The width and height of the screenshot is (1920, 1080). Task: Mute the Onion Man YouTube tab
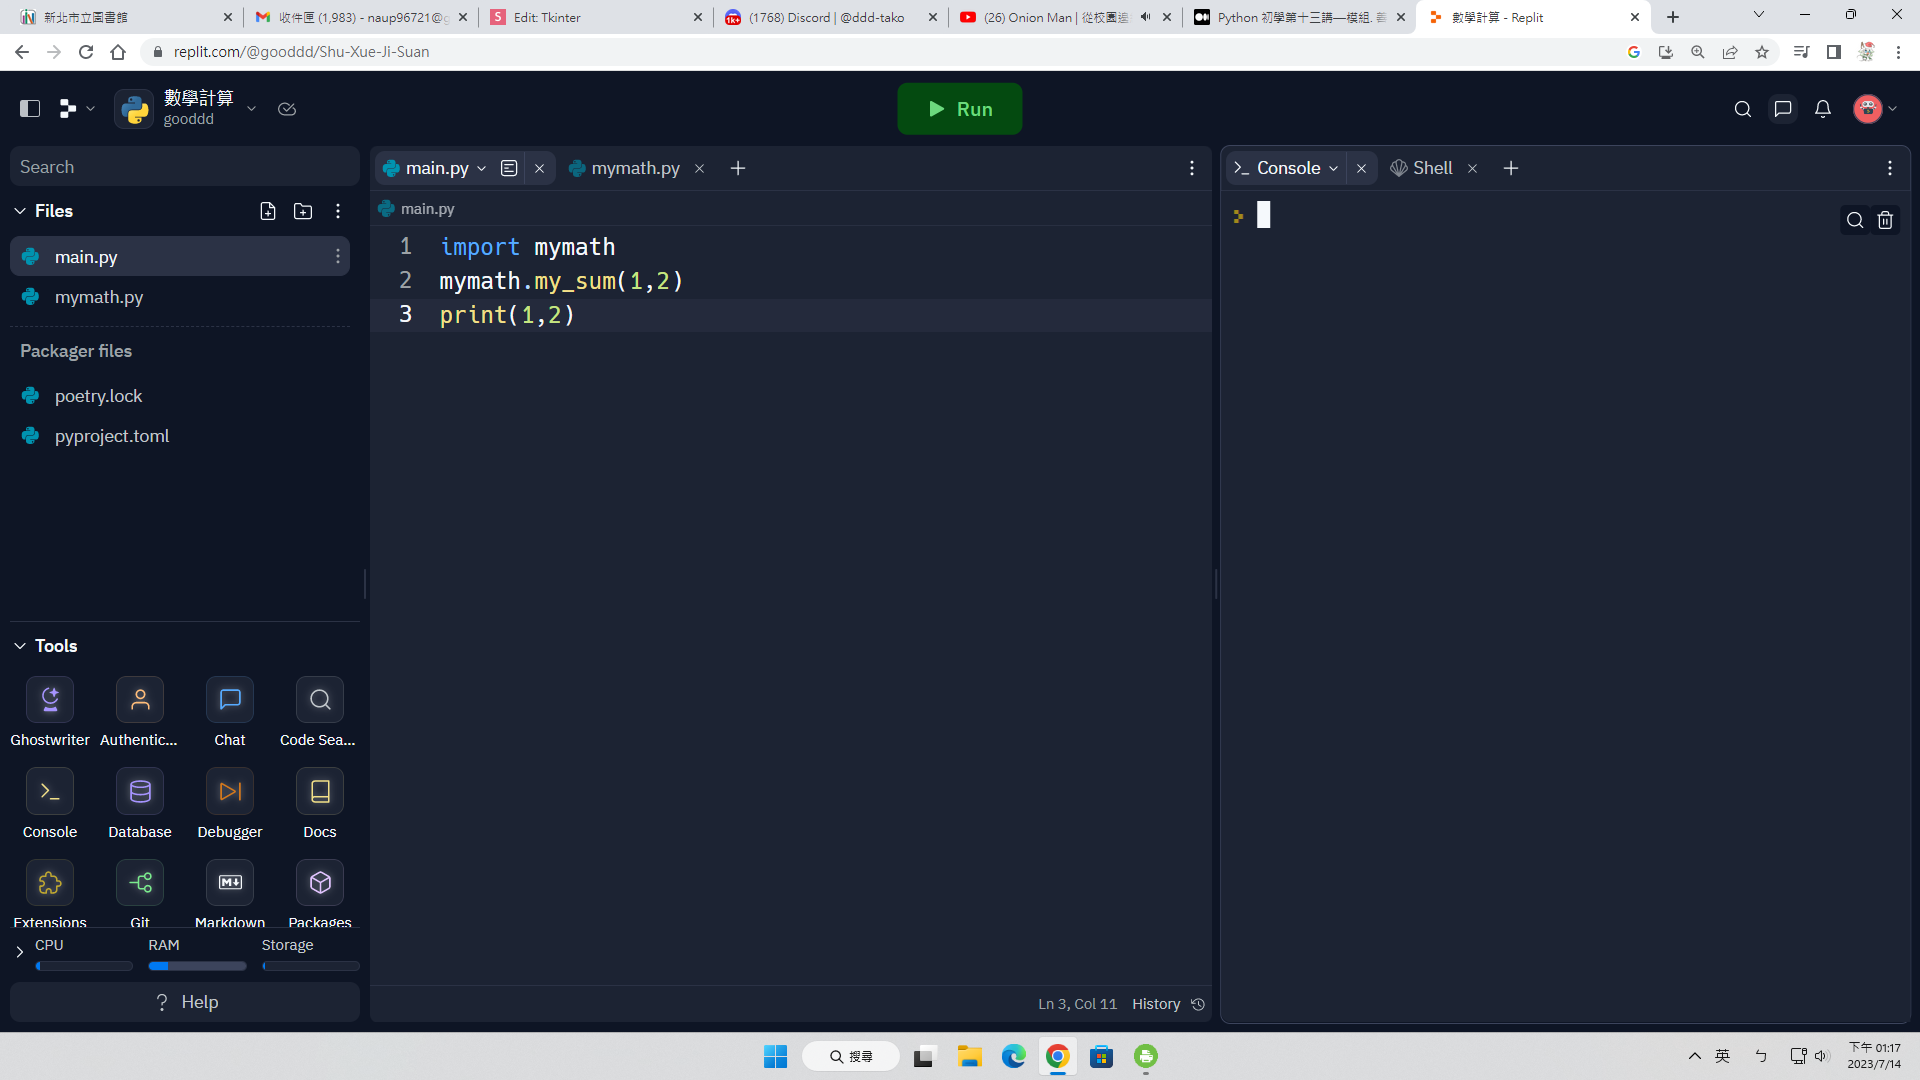click(1145, 17)
